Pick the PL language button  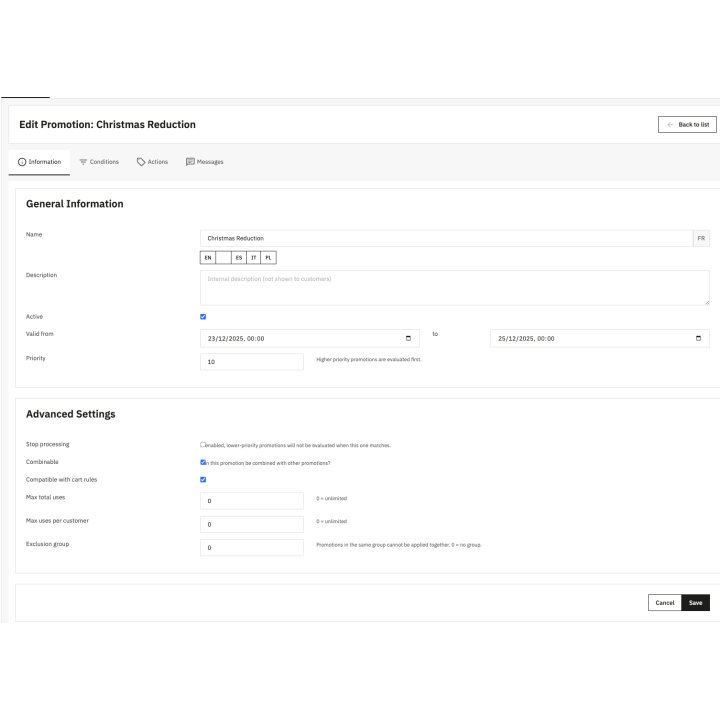coord(269,257)
